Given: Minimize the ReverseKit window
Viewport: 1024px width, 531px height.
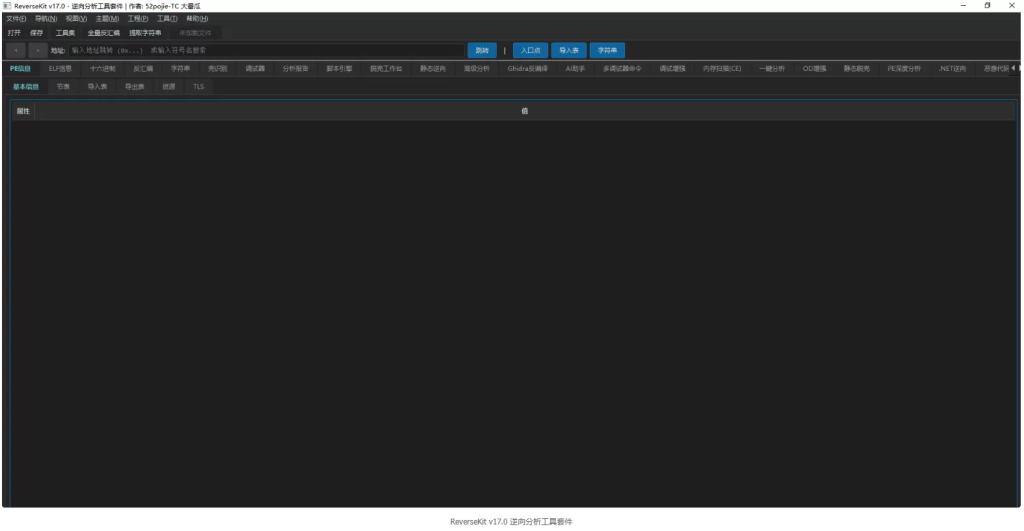Looking at the screenshot, I should pos(963,6).
